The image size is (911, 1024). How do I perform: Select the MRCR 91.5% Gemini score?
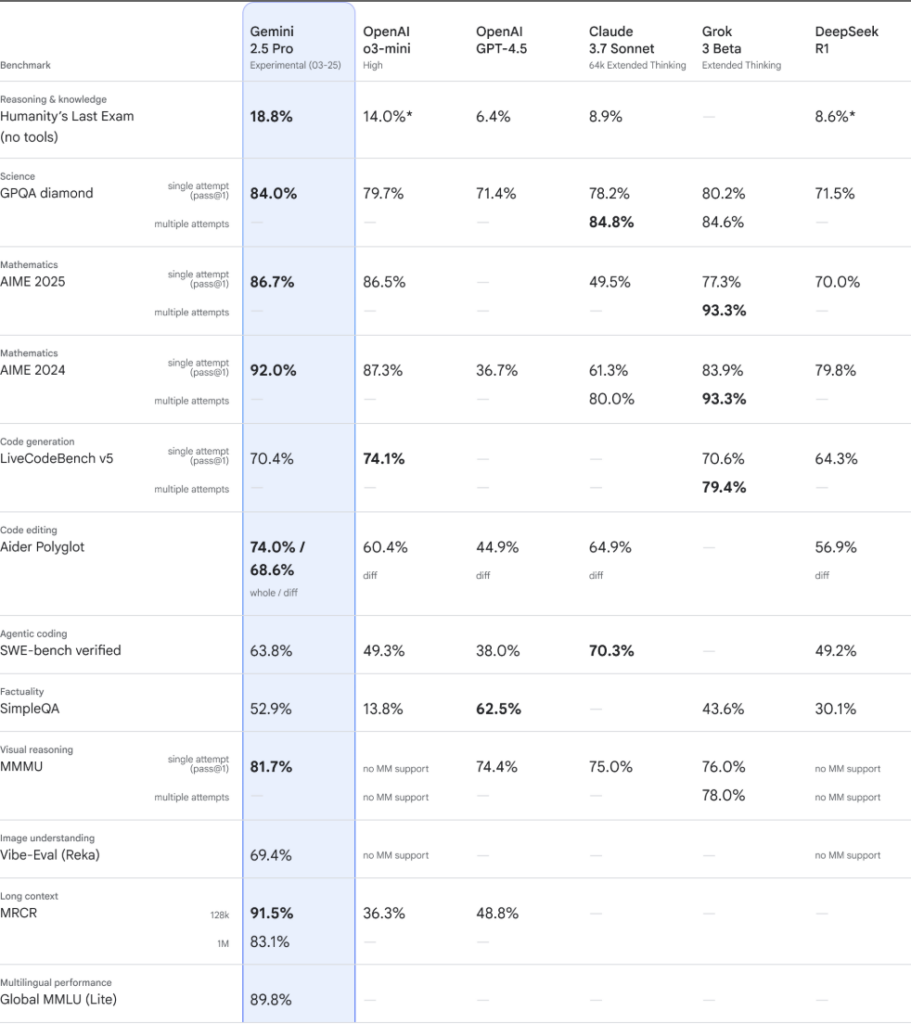[272, 914]
